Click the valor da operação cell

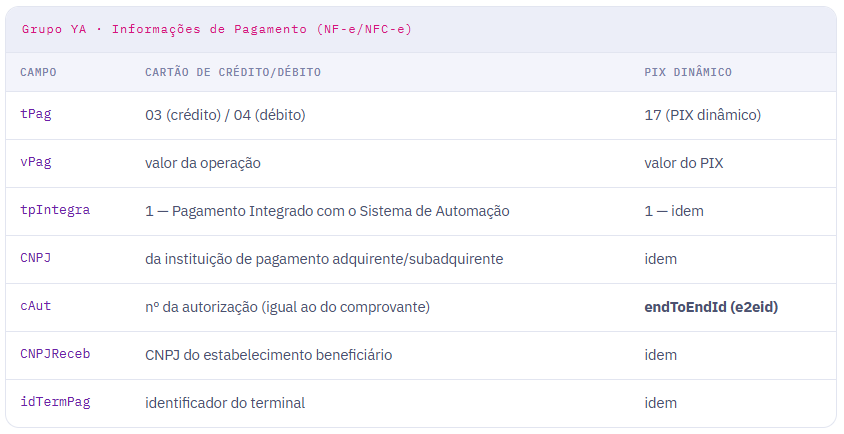(x=203, y=163)
